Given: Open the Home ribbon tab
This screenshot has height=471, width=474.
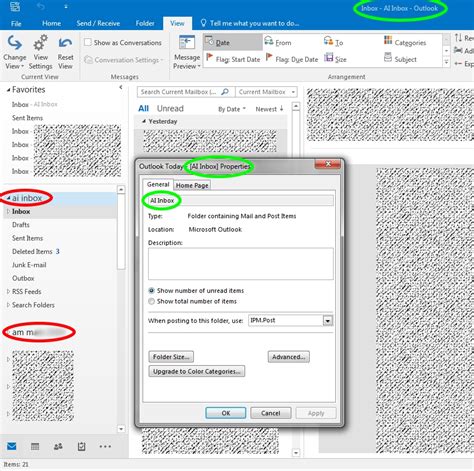Looking at the screenshot, I should (51, 23).
